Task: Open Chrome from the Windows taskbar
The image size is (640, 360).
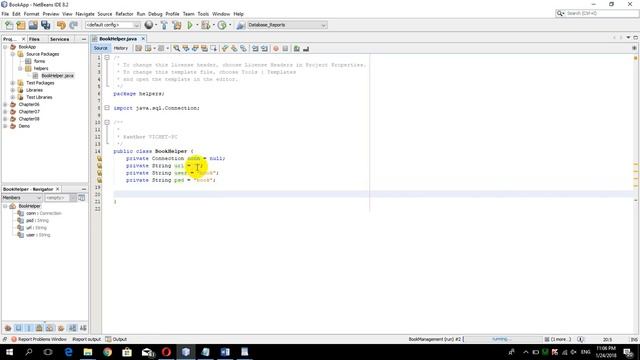Action: pos(107,352)
